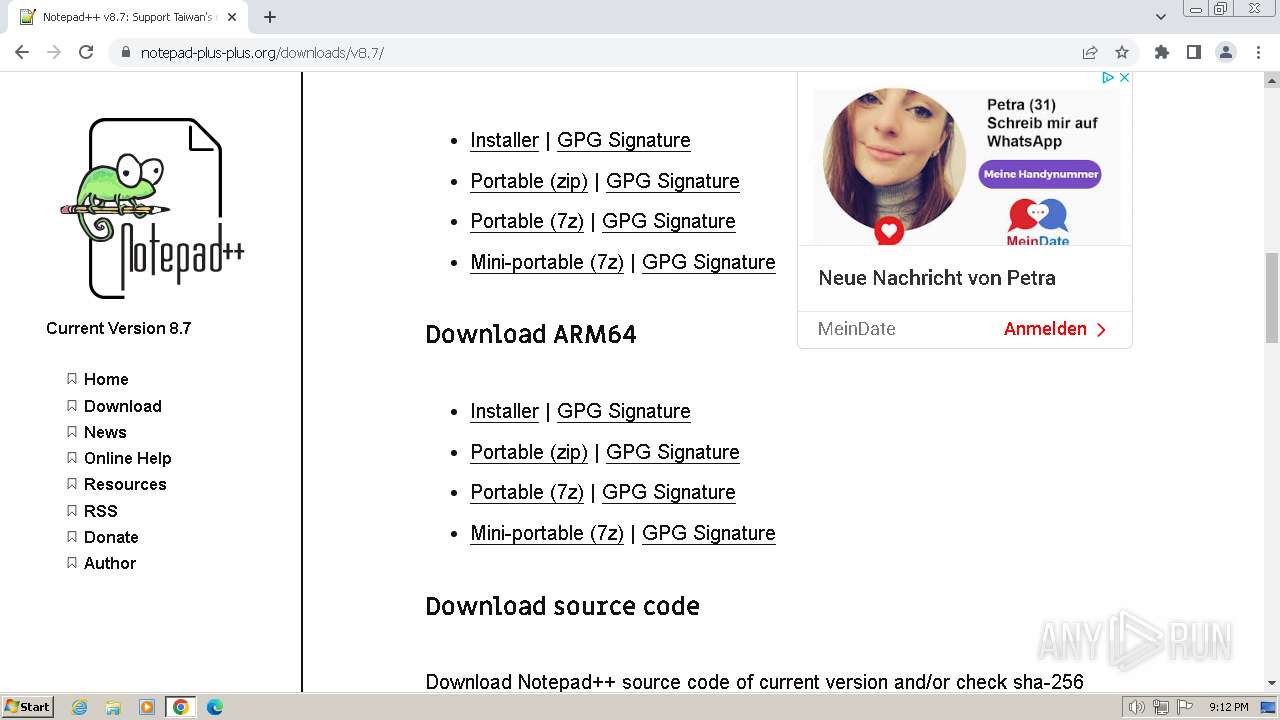Open Internet Explorer from taskbar
The width and height of the screenshot is (1280, 720).
[x=80, y=707]
